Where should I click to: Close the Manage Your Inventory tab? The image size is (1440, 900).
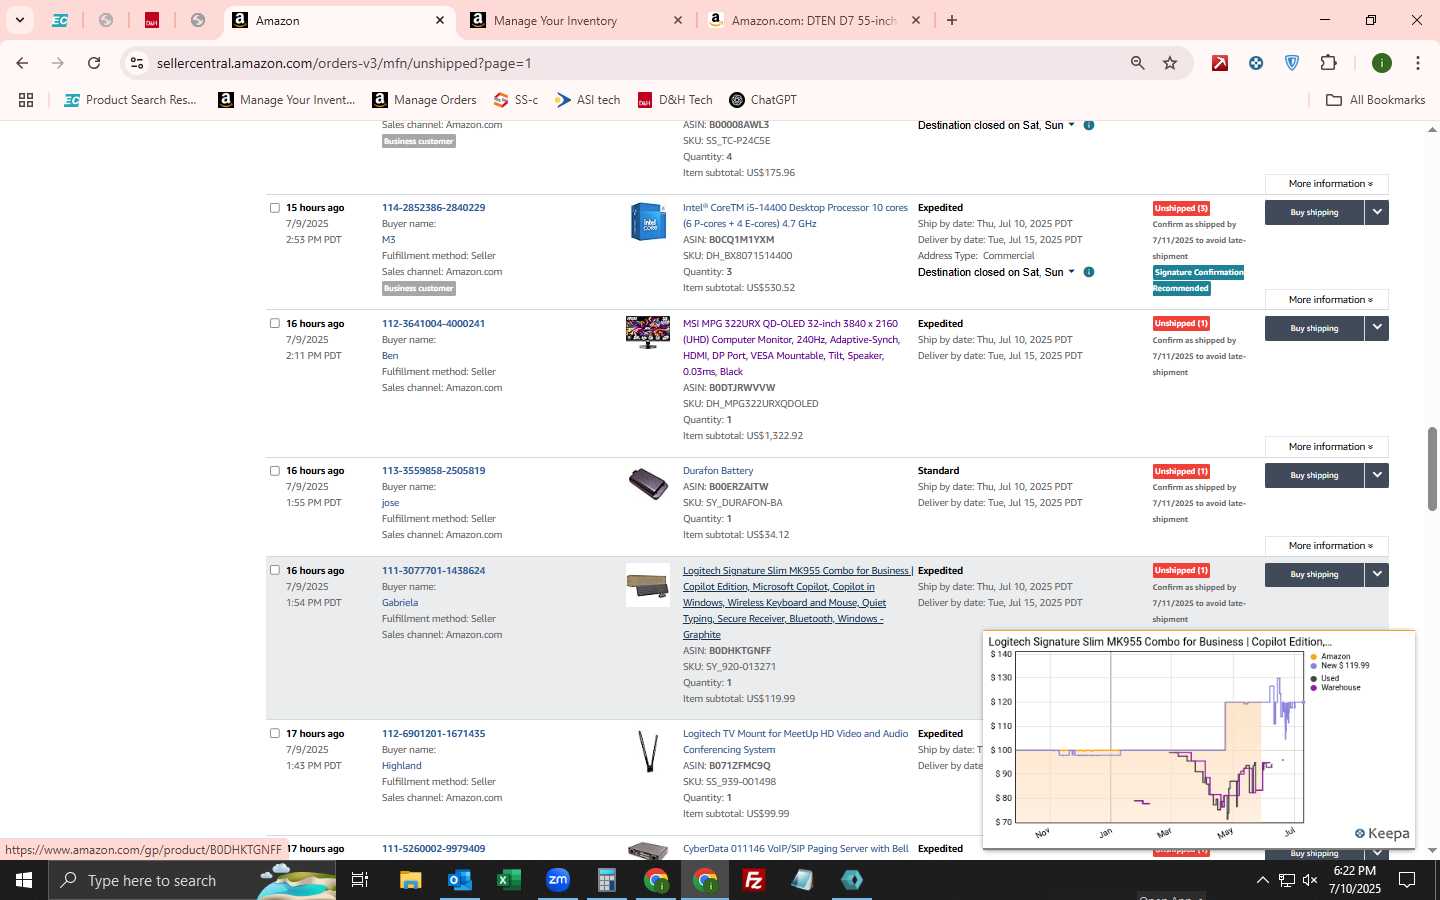pos(677,20)
